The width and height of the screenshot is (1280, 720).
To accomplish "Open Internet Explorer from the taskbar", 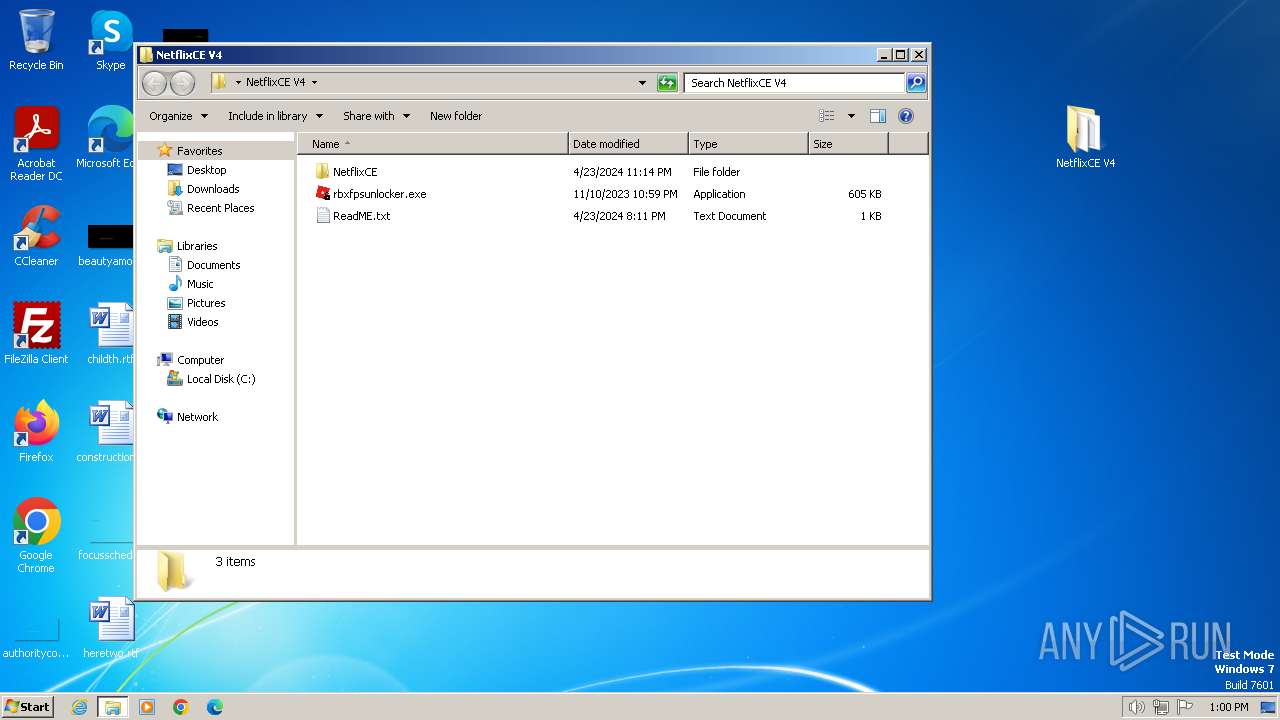I will click(x=80, y=707).
